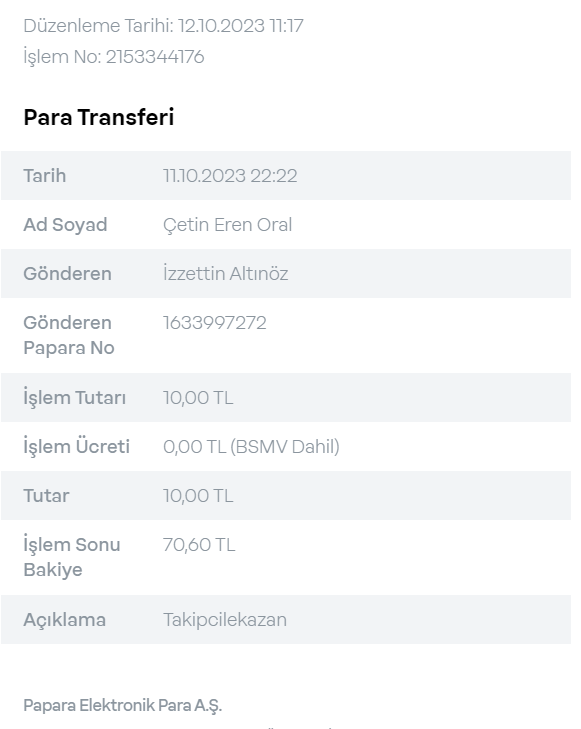This screenshot has width=581, height=729.
Task: Click the Papara Elektronik Para A.Ş. footer text
Action: point(123,706)
